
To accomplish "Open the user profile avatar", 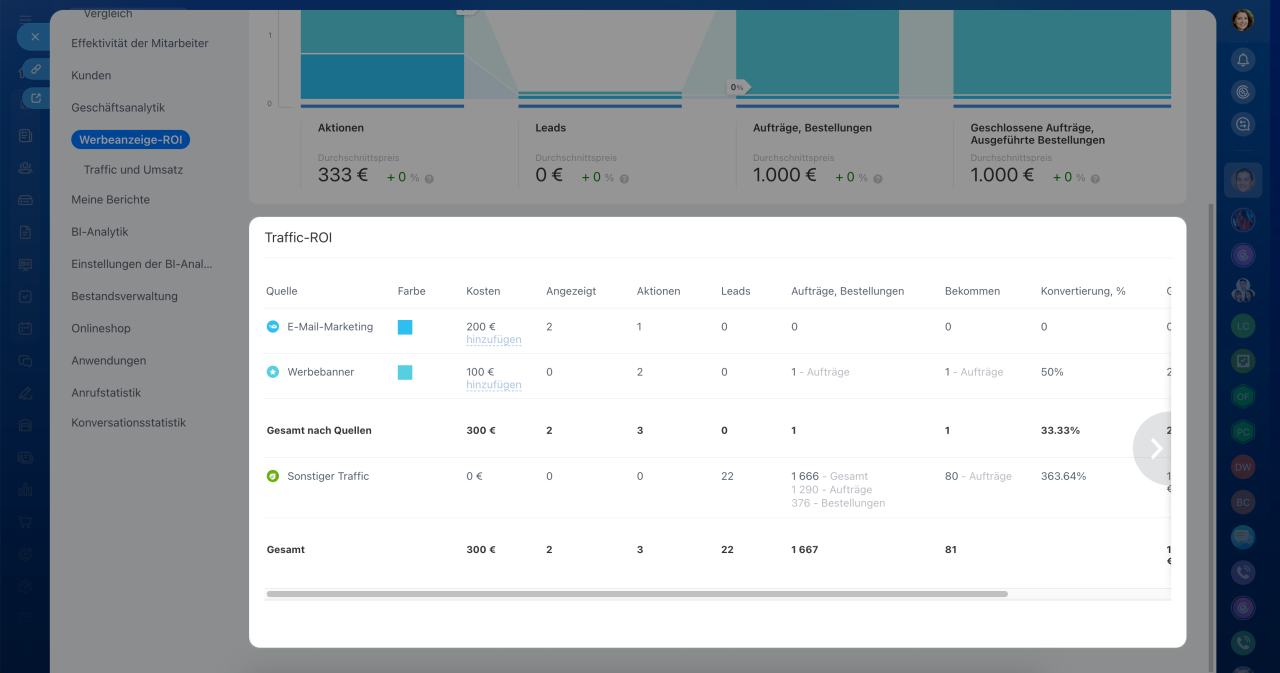I will click(x=1243, y=20).
